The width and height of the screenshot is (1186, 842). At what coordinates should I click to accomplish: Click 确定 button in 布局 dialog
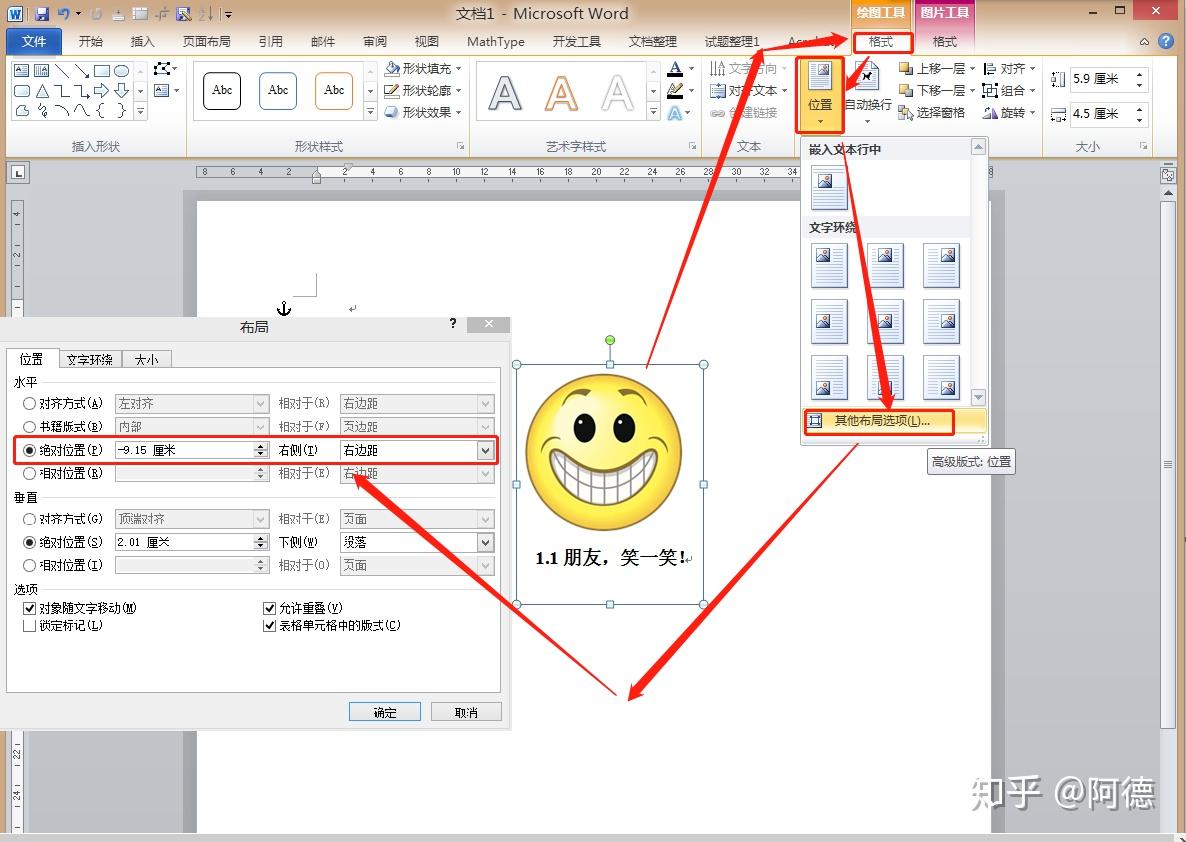[x=385, y=712]
